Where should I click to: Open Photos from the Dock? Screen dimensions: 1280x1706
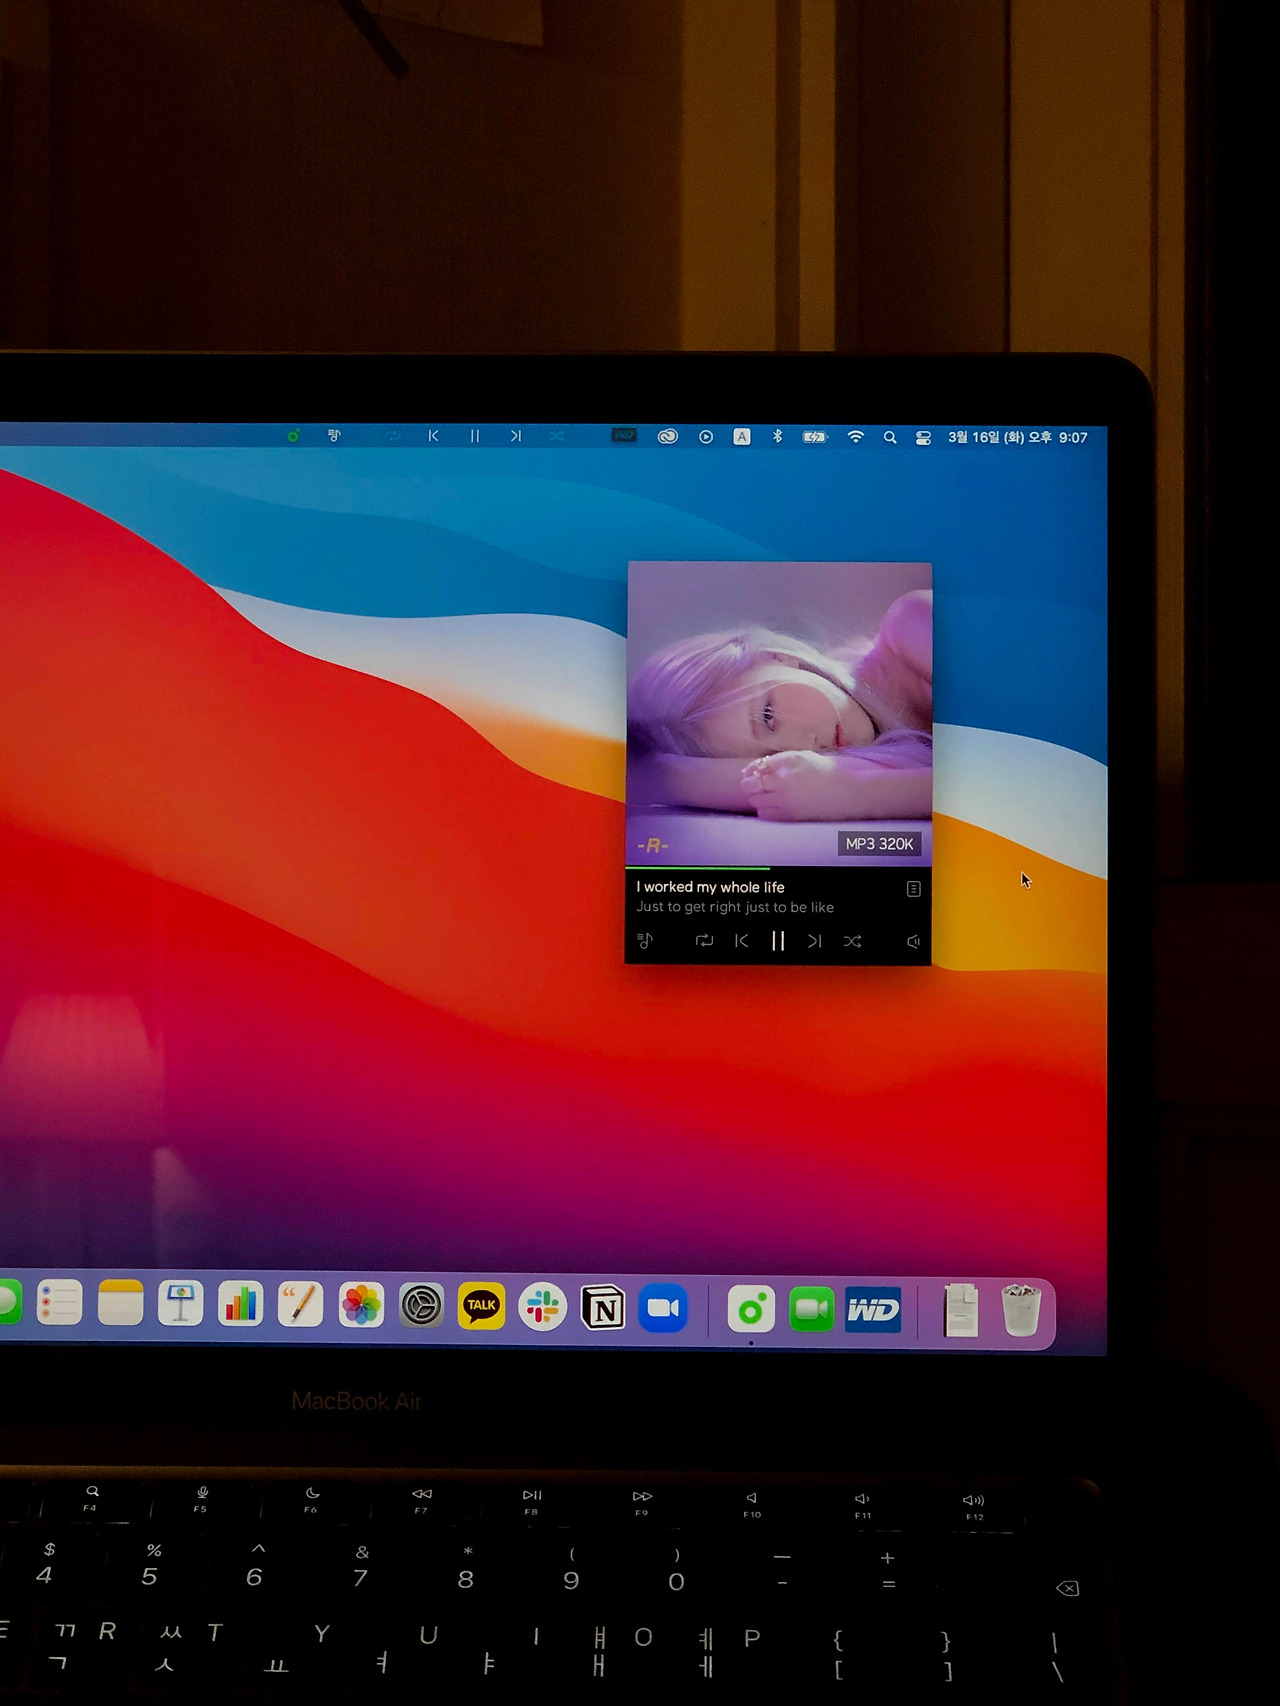[x=361, y=1305]
